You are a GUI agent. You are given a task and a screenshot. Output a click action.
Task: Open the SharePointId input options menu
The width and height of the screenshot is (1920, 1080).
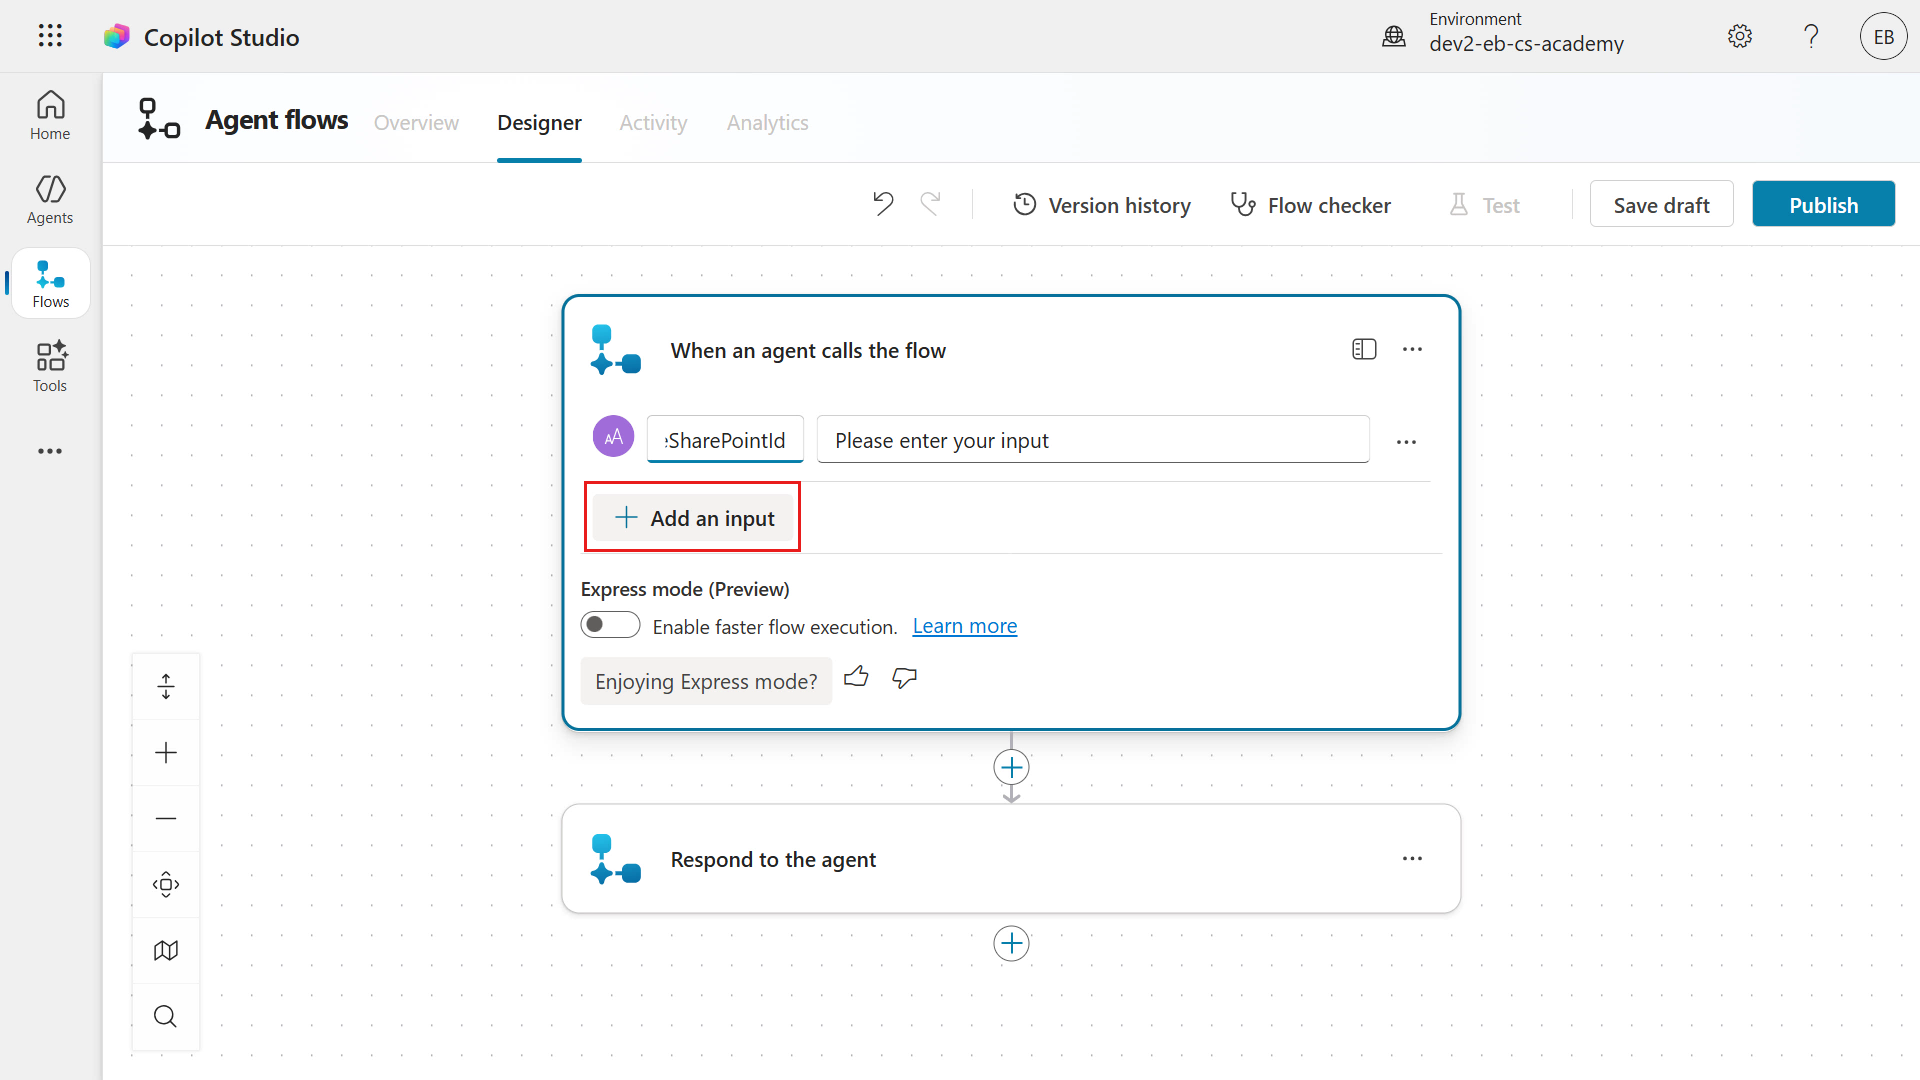[x=1406, y=441]
